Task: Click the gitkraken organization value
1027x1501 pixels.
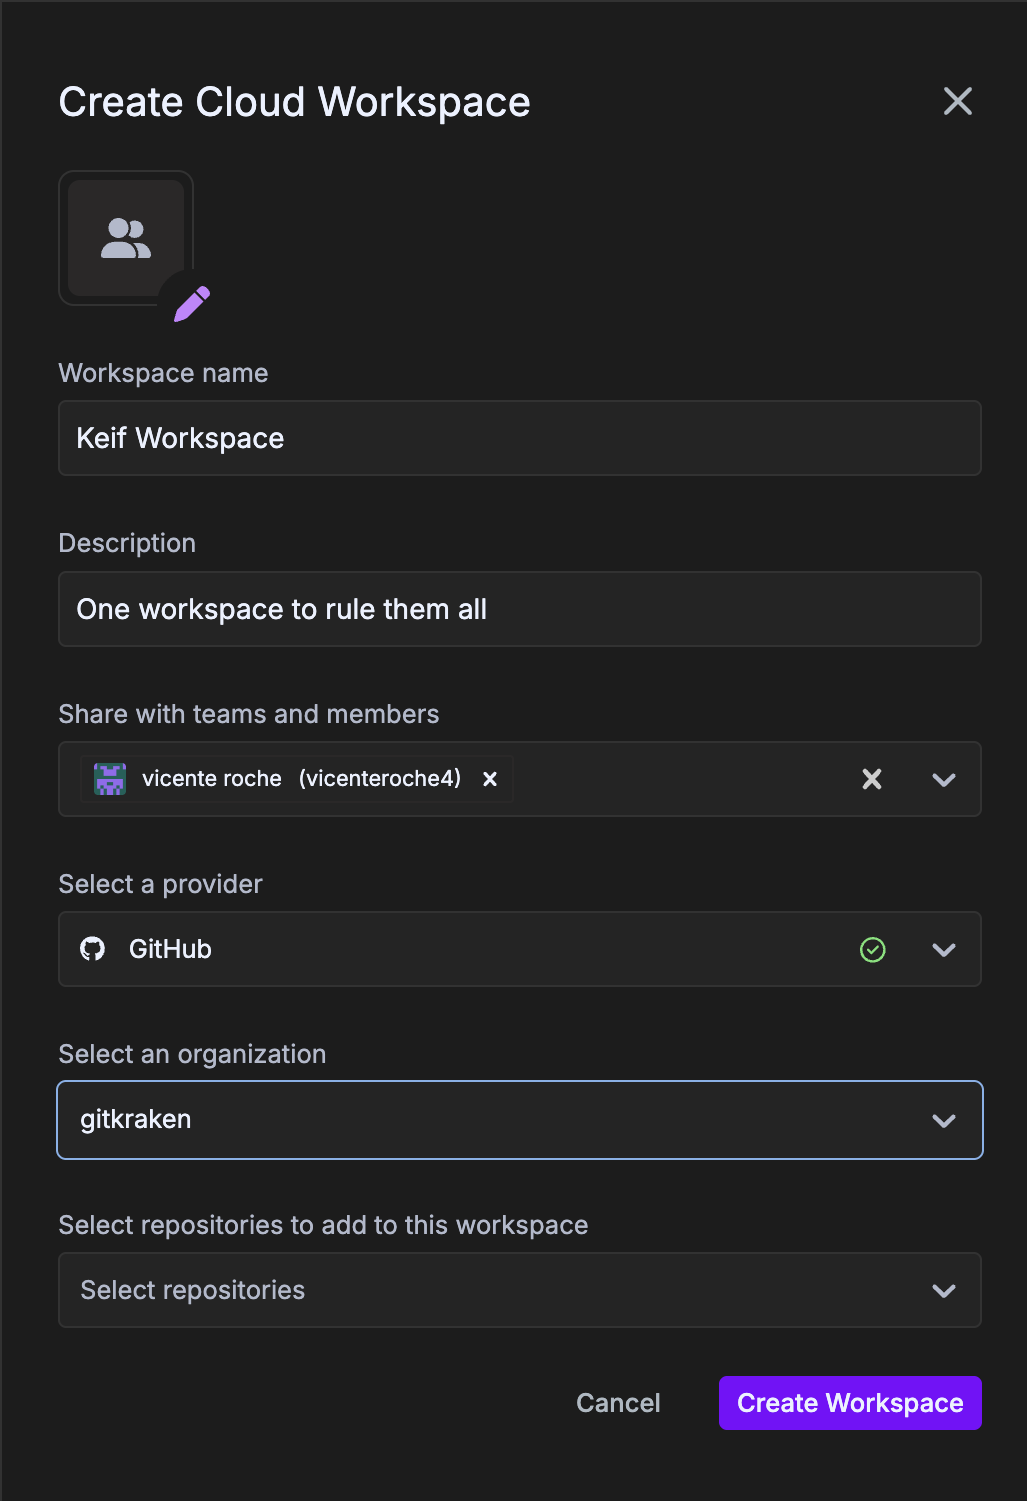Action: (135, 1120)
